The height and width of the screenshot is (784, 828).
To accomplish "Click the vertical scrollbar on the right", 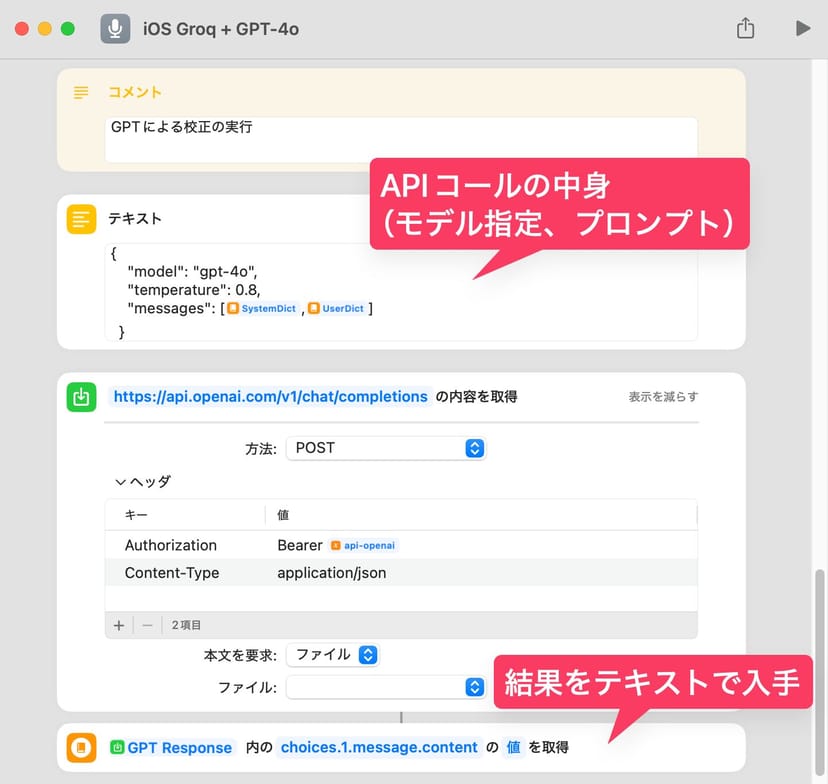I will click(x=820, y=650).
